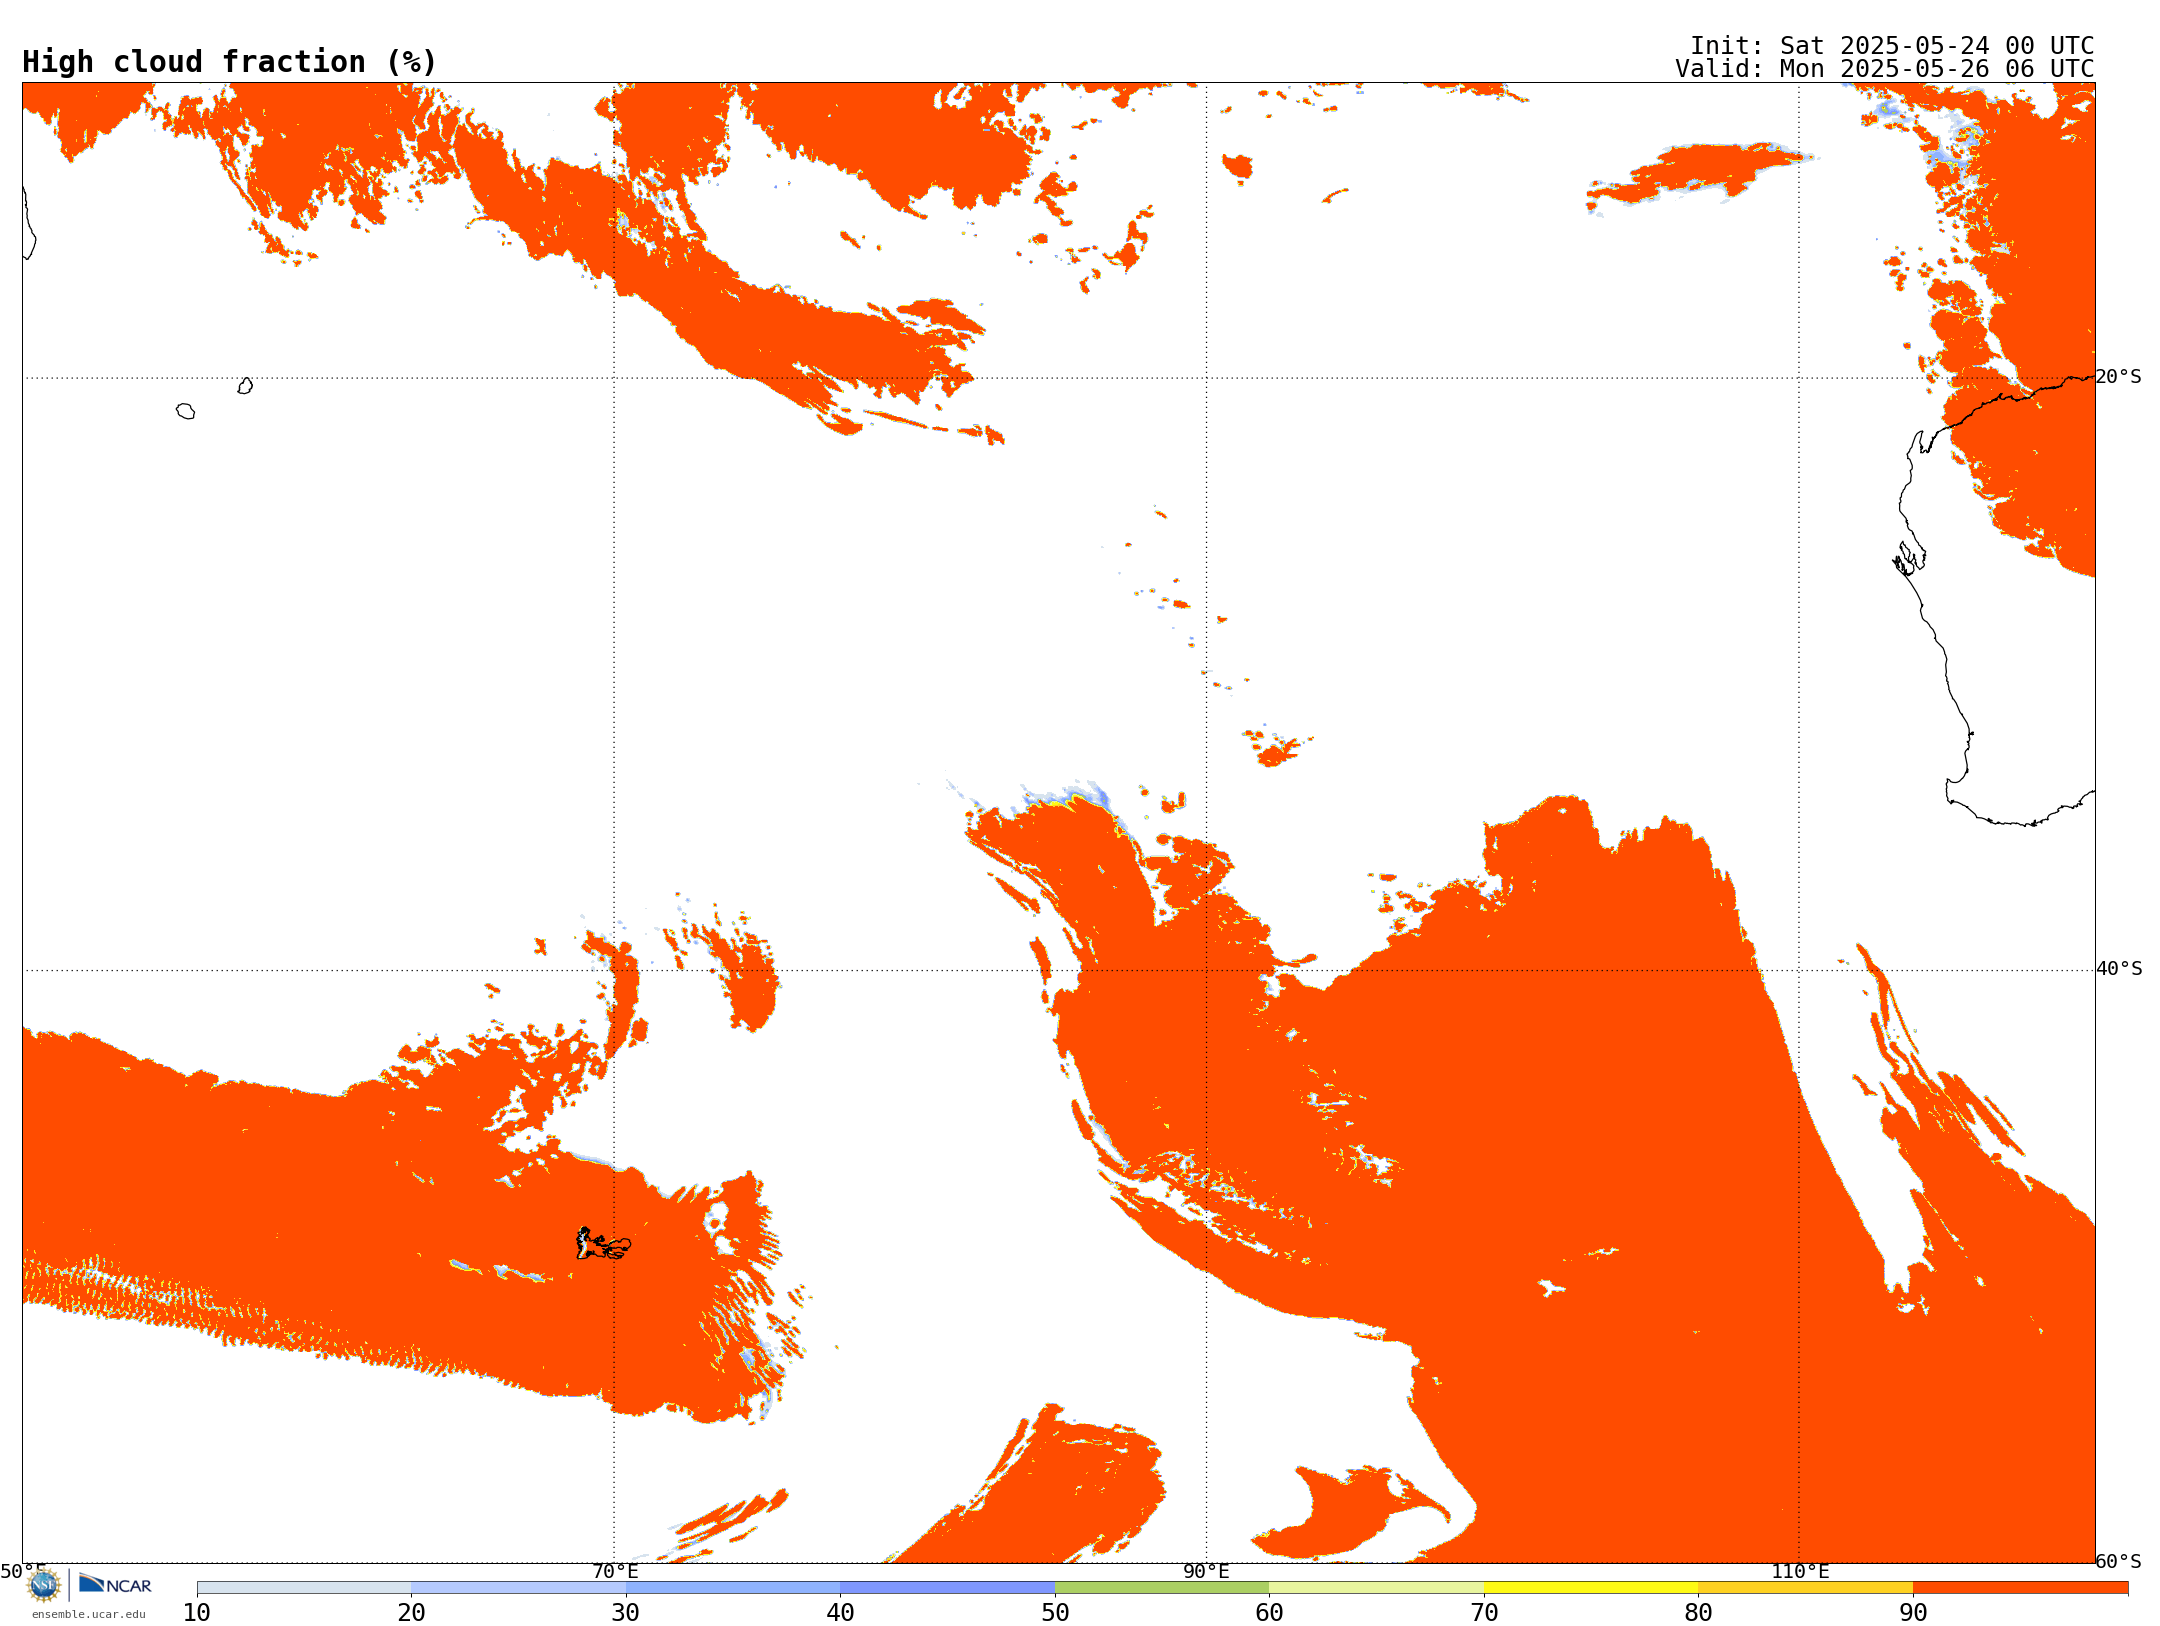Screen dimensions: 2160x1626
Task: Click the 90°E longitude label
Action: (x=1206, y=1571)
